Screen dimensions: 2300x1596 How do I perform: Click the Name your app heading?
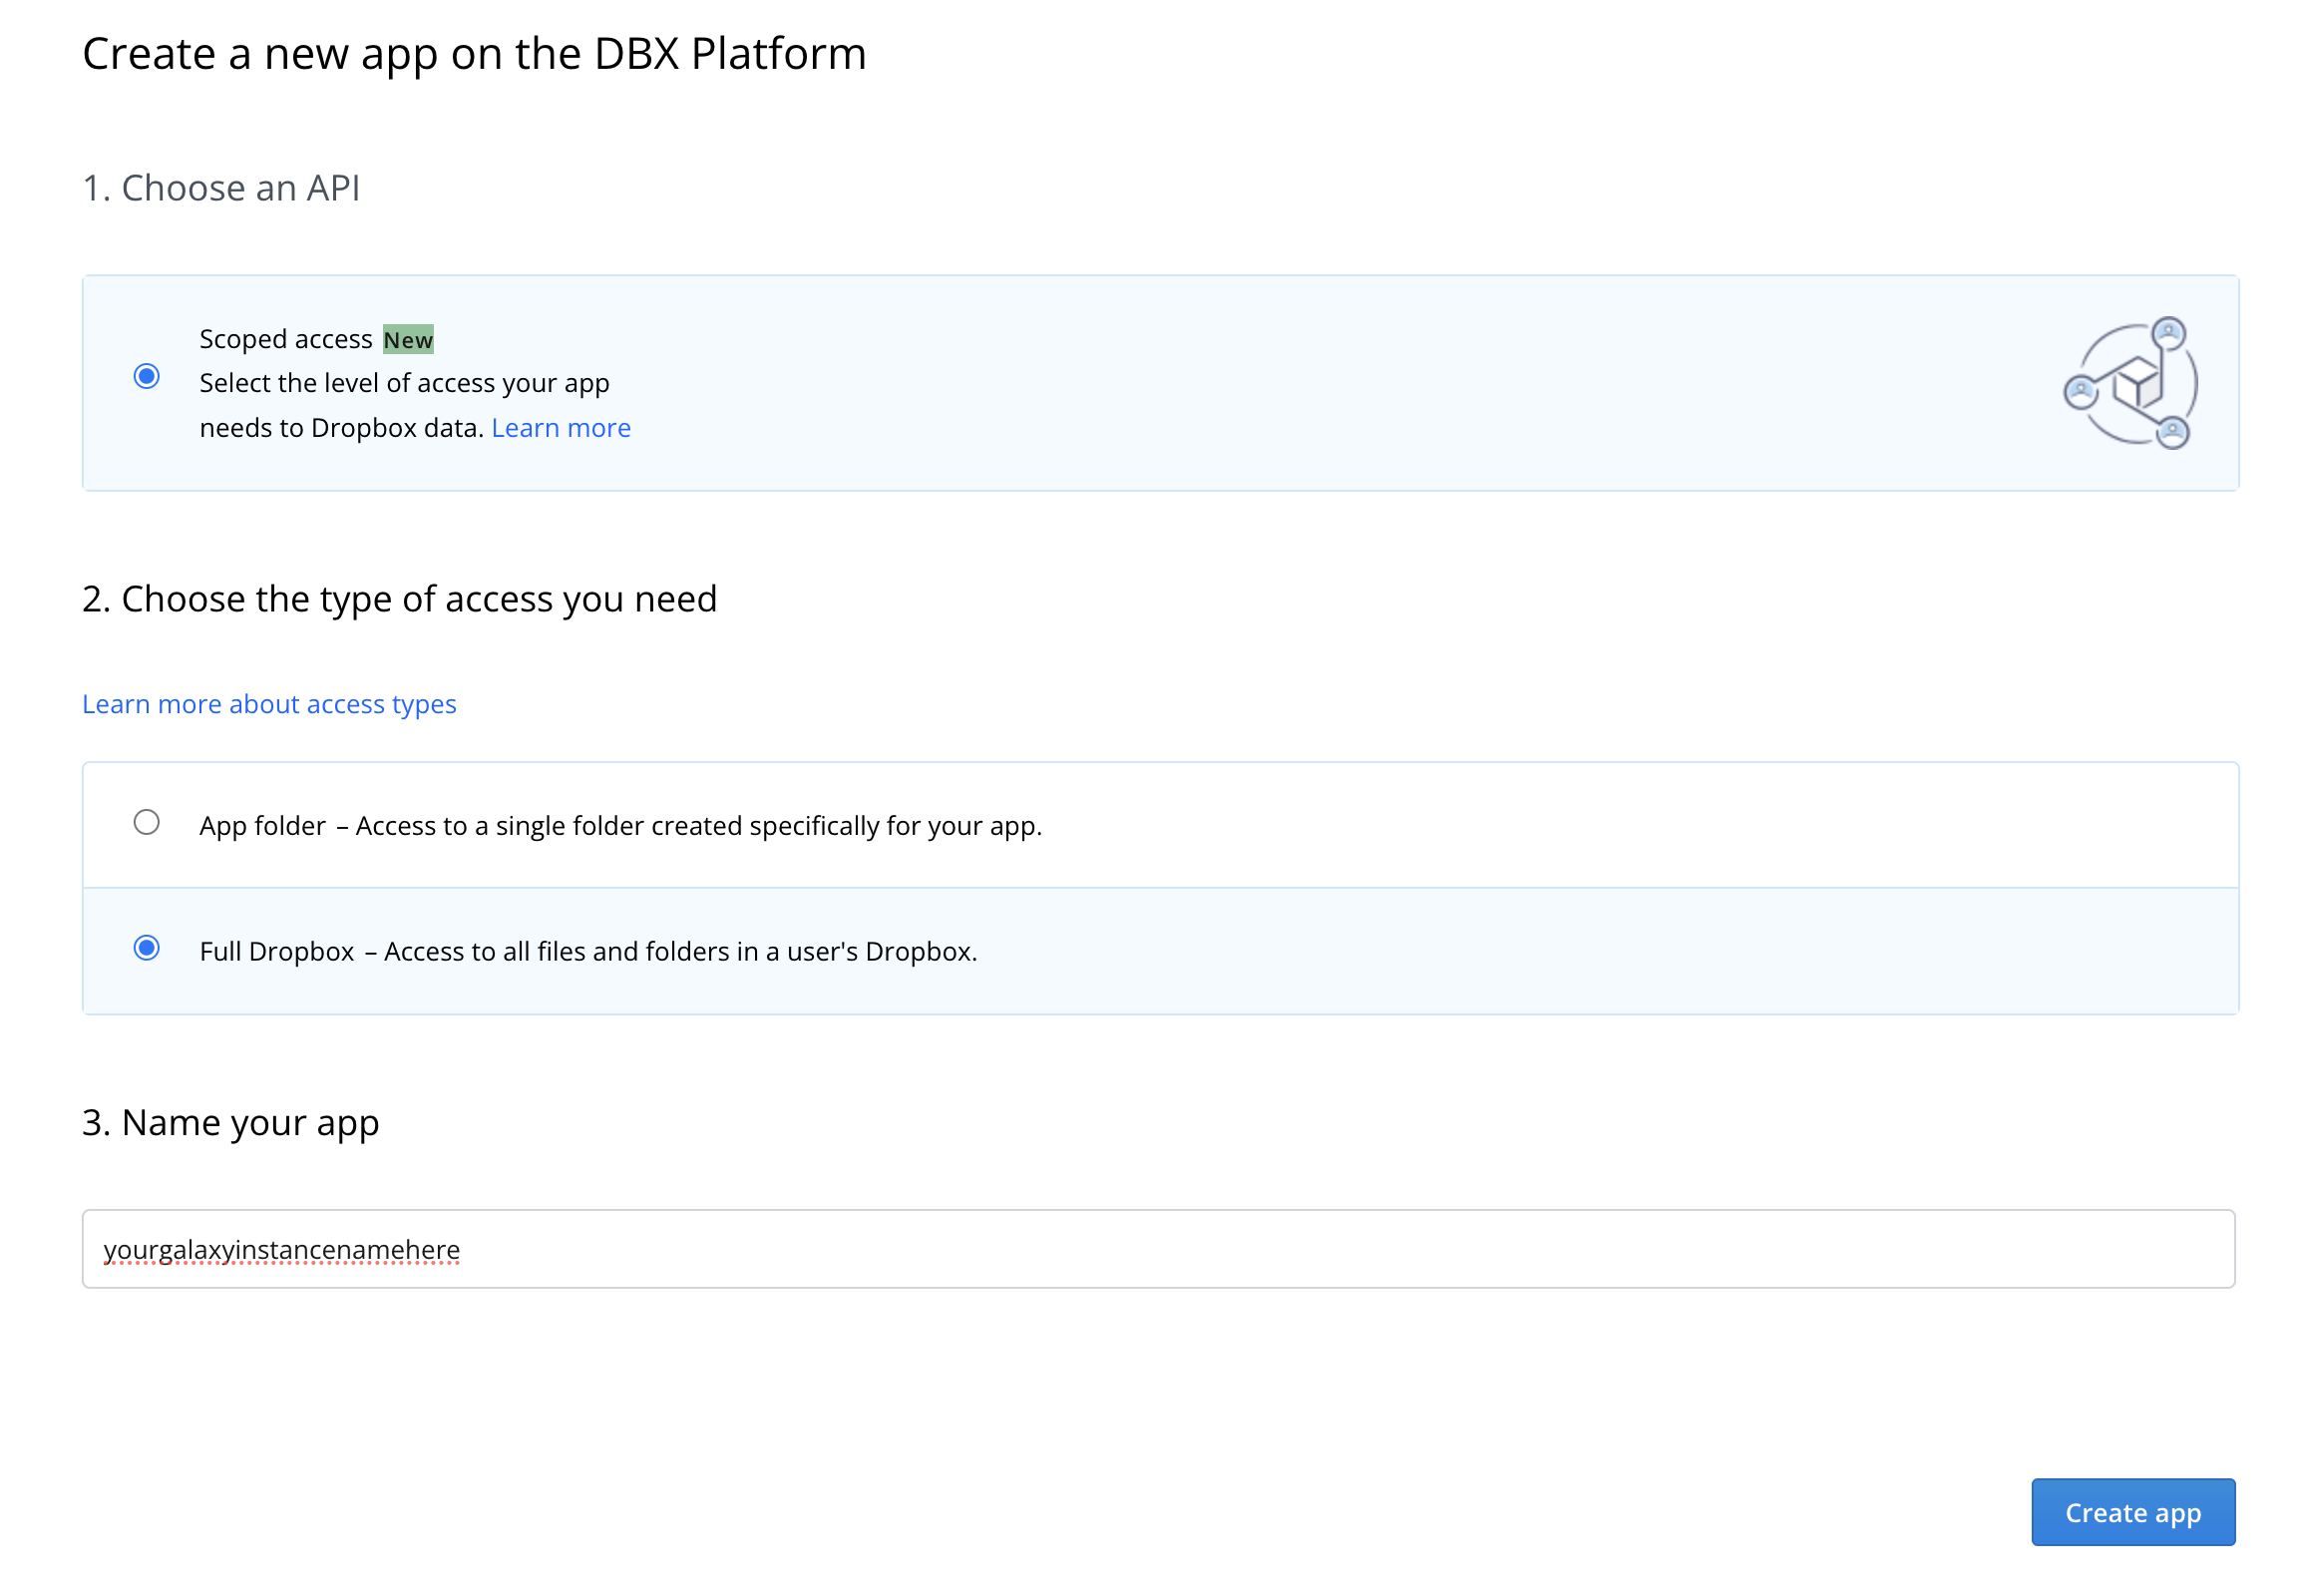pos(230,1122)
